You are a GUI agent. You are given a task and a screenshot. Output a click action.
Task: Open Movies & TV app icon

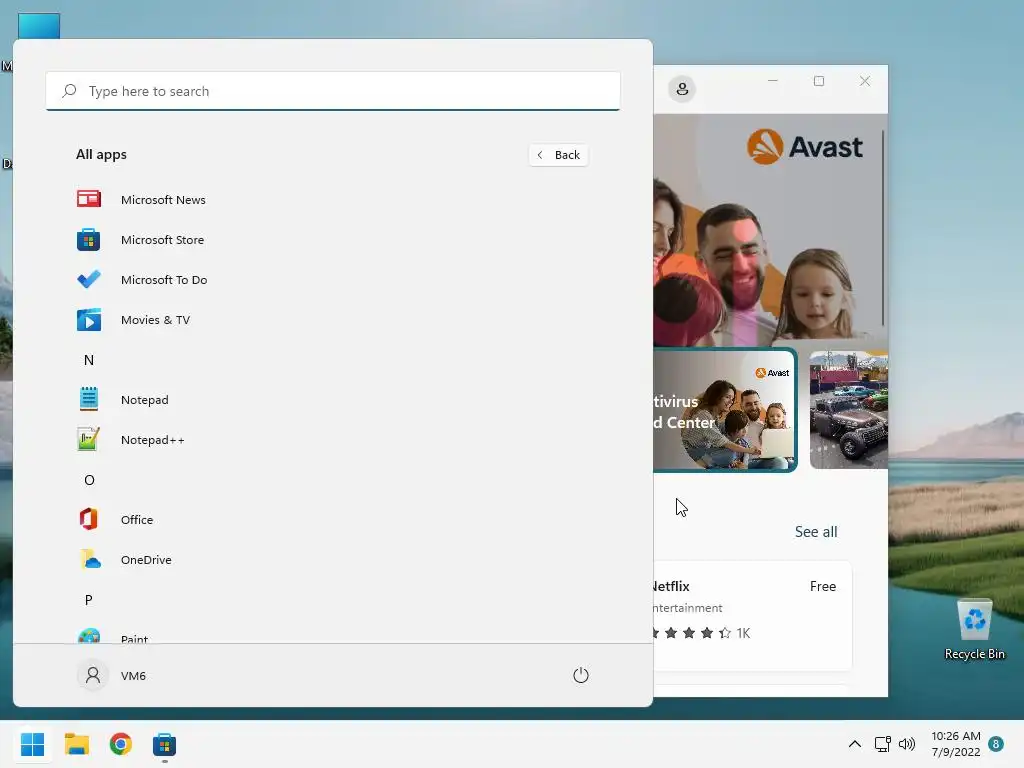(89, 320)
